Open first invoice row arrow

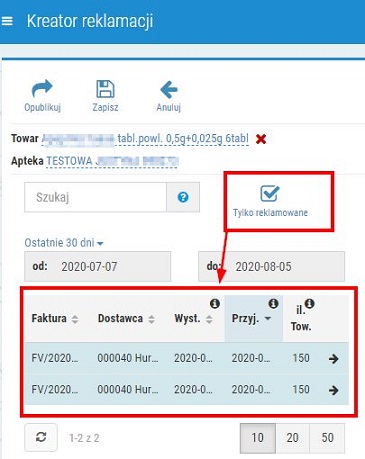tap(333, 358)
